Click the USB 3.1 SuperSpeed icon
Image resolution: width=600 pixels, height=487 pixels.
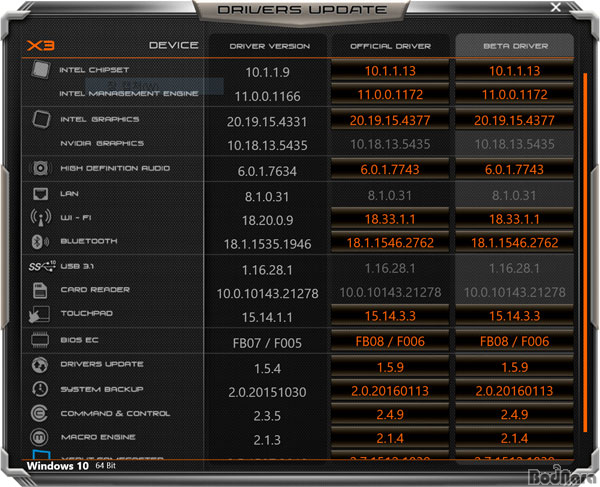click(42, 266)
